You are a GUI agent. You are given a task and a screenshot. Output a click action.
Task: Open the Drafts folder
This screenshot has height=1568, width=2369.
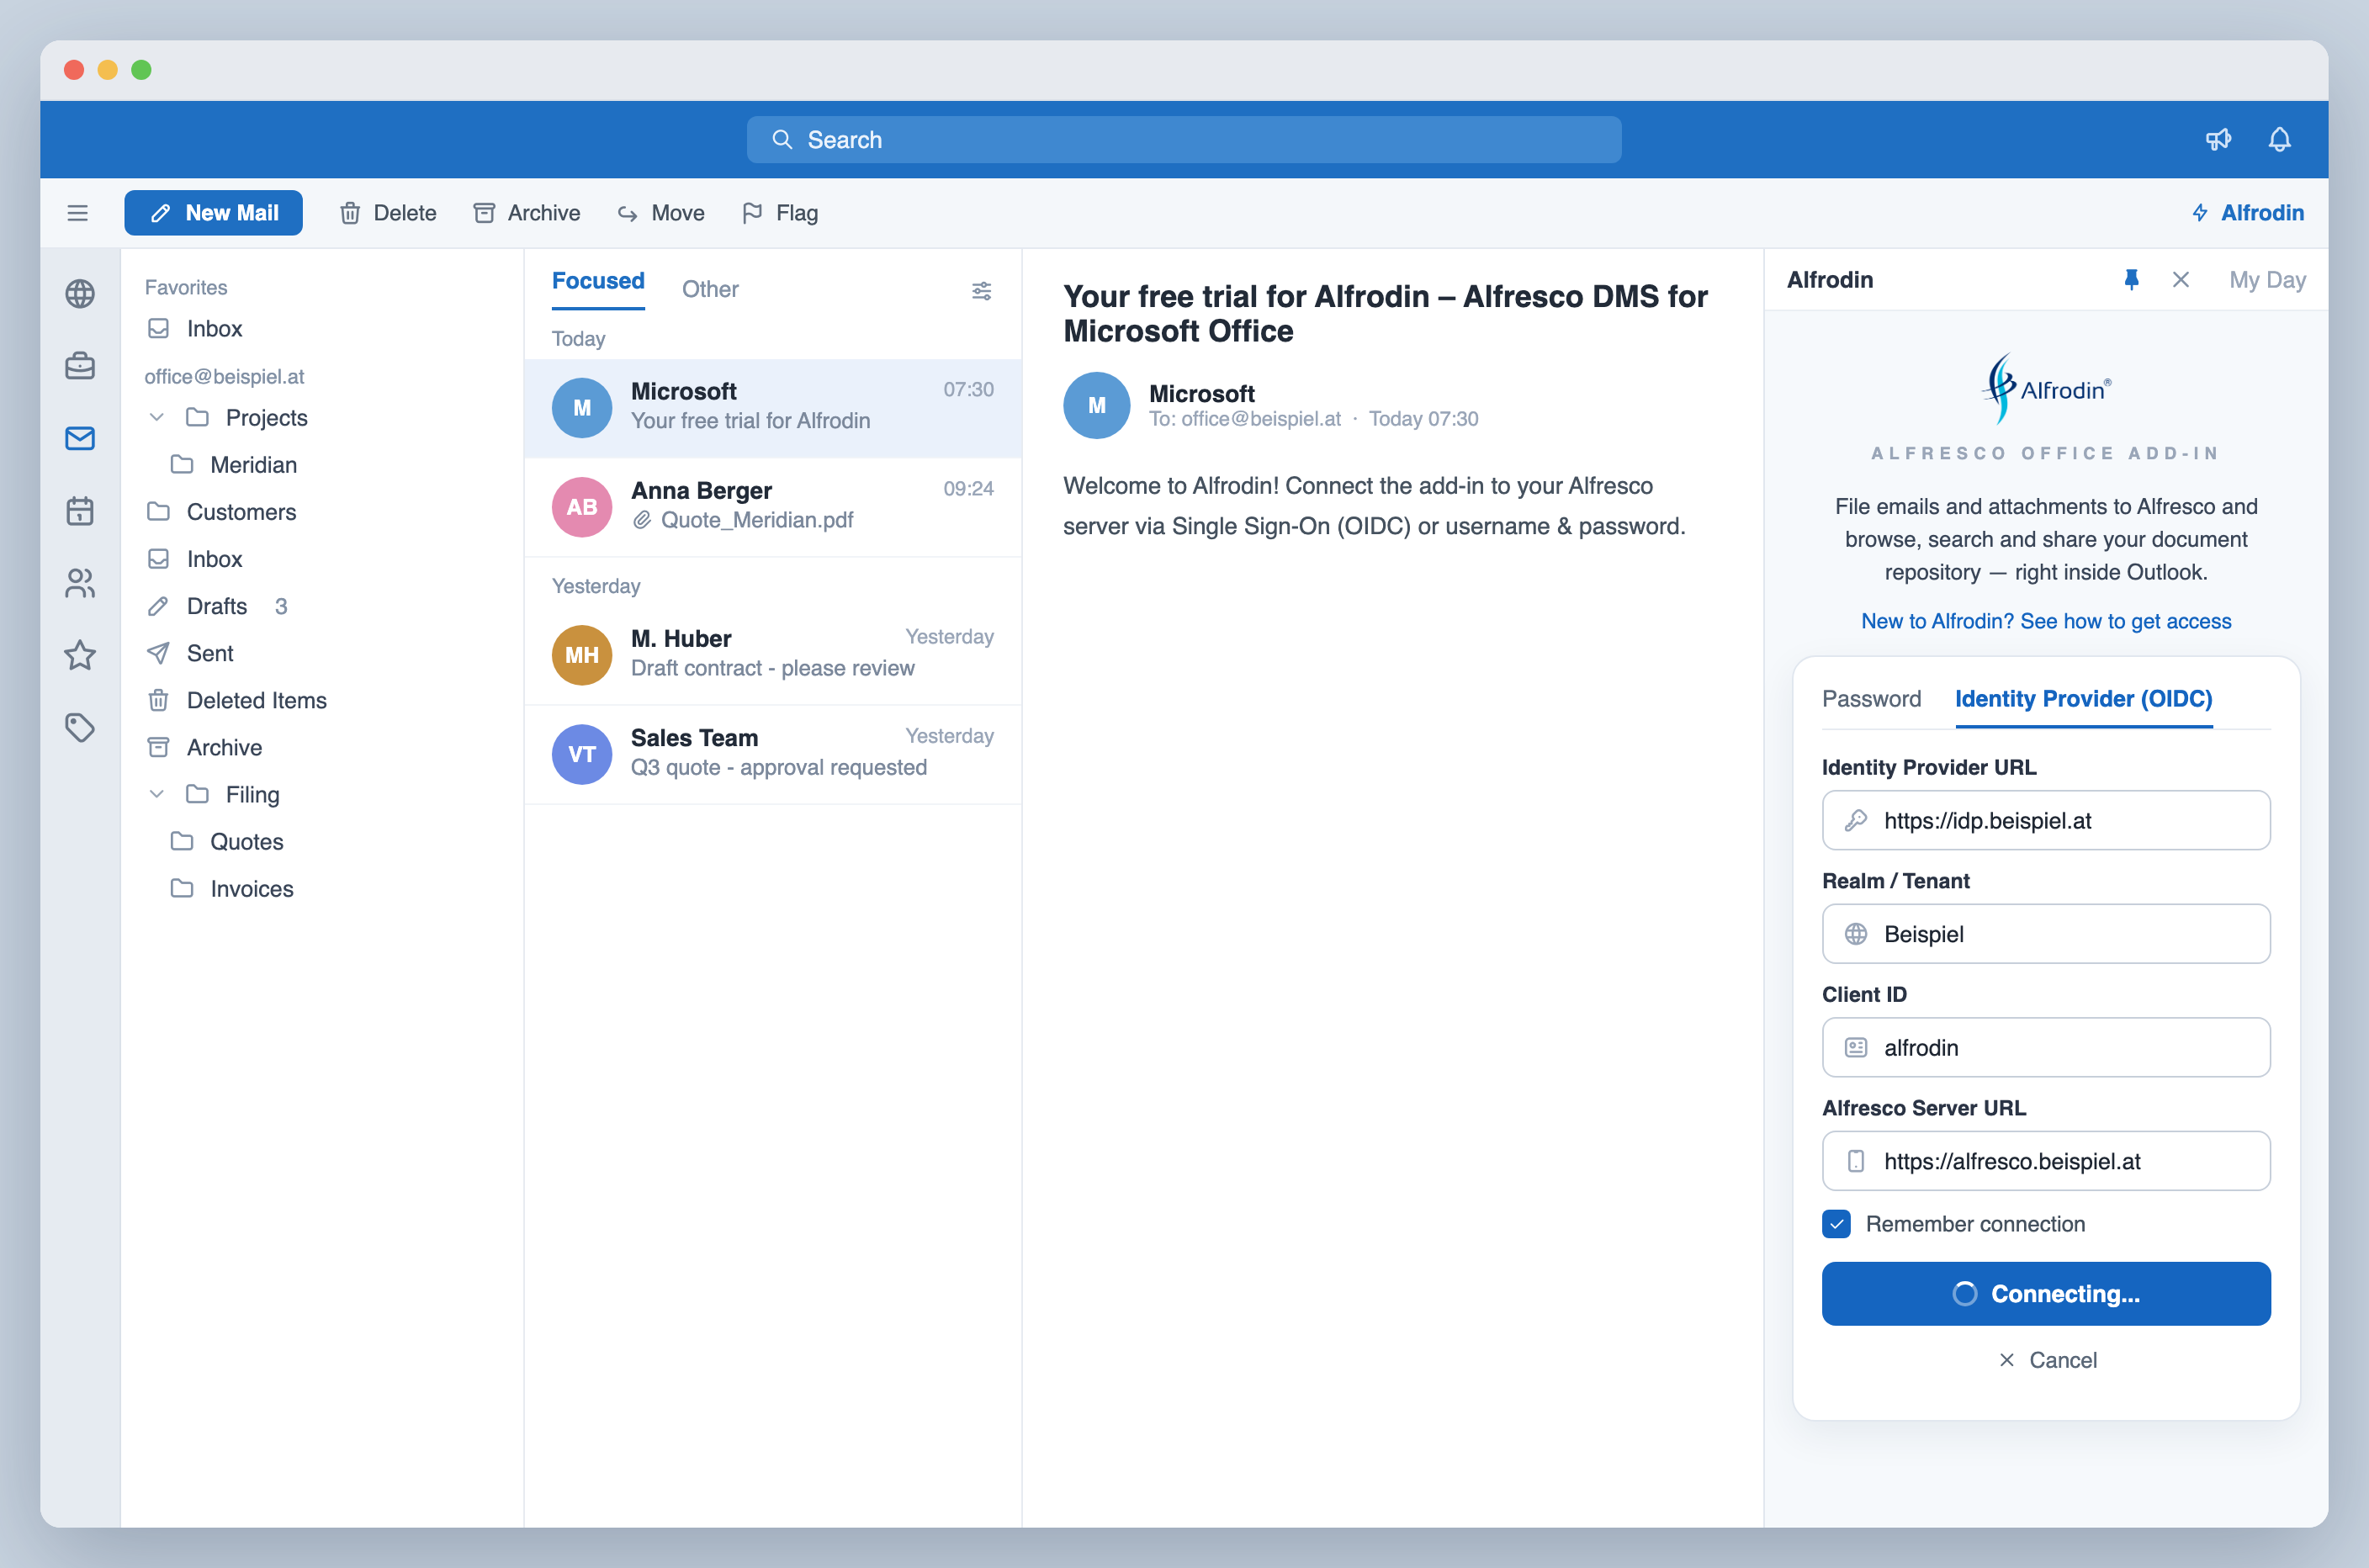pos(322,606)
